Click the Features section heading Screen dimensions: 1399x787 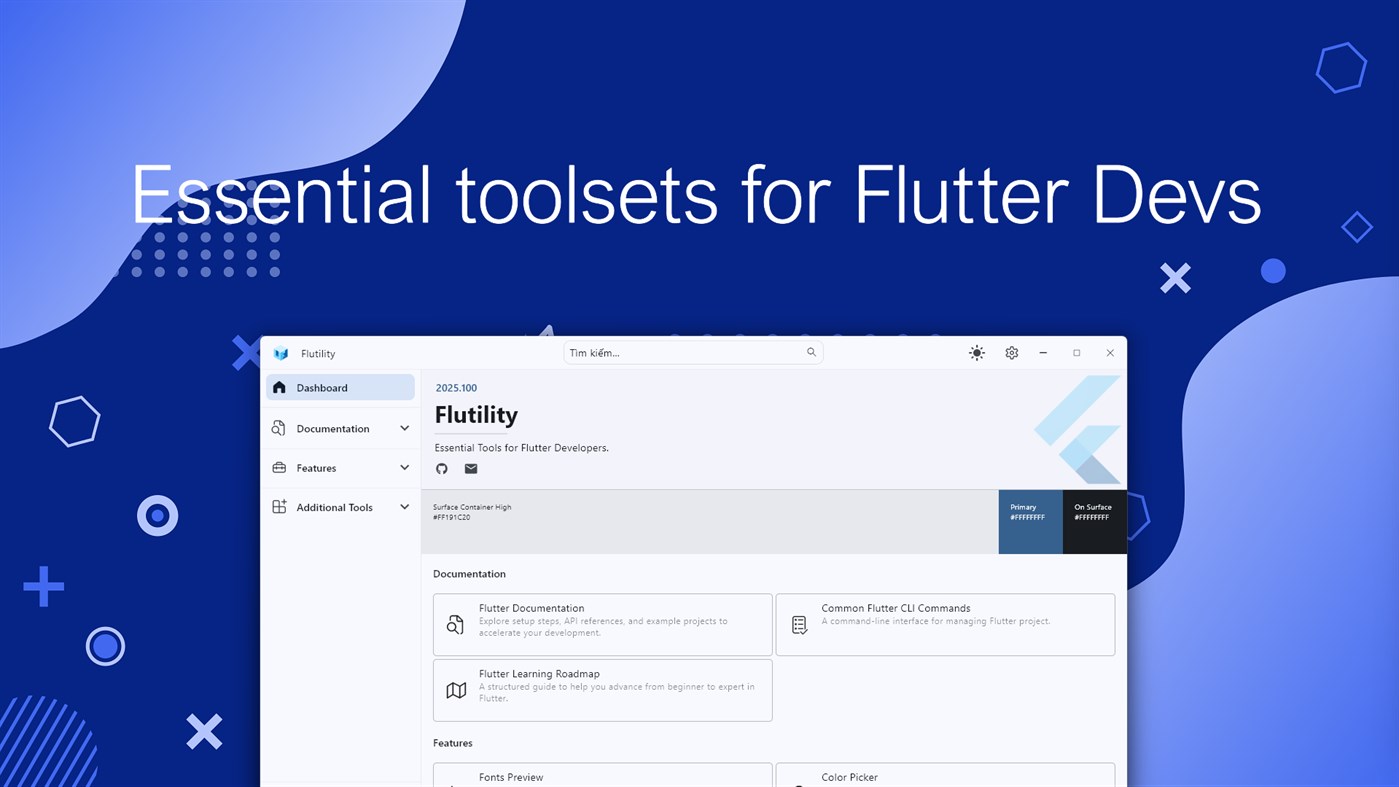452,743
